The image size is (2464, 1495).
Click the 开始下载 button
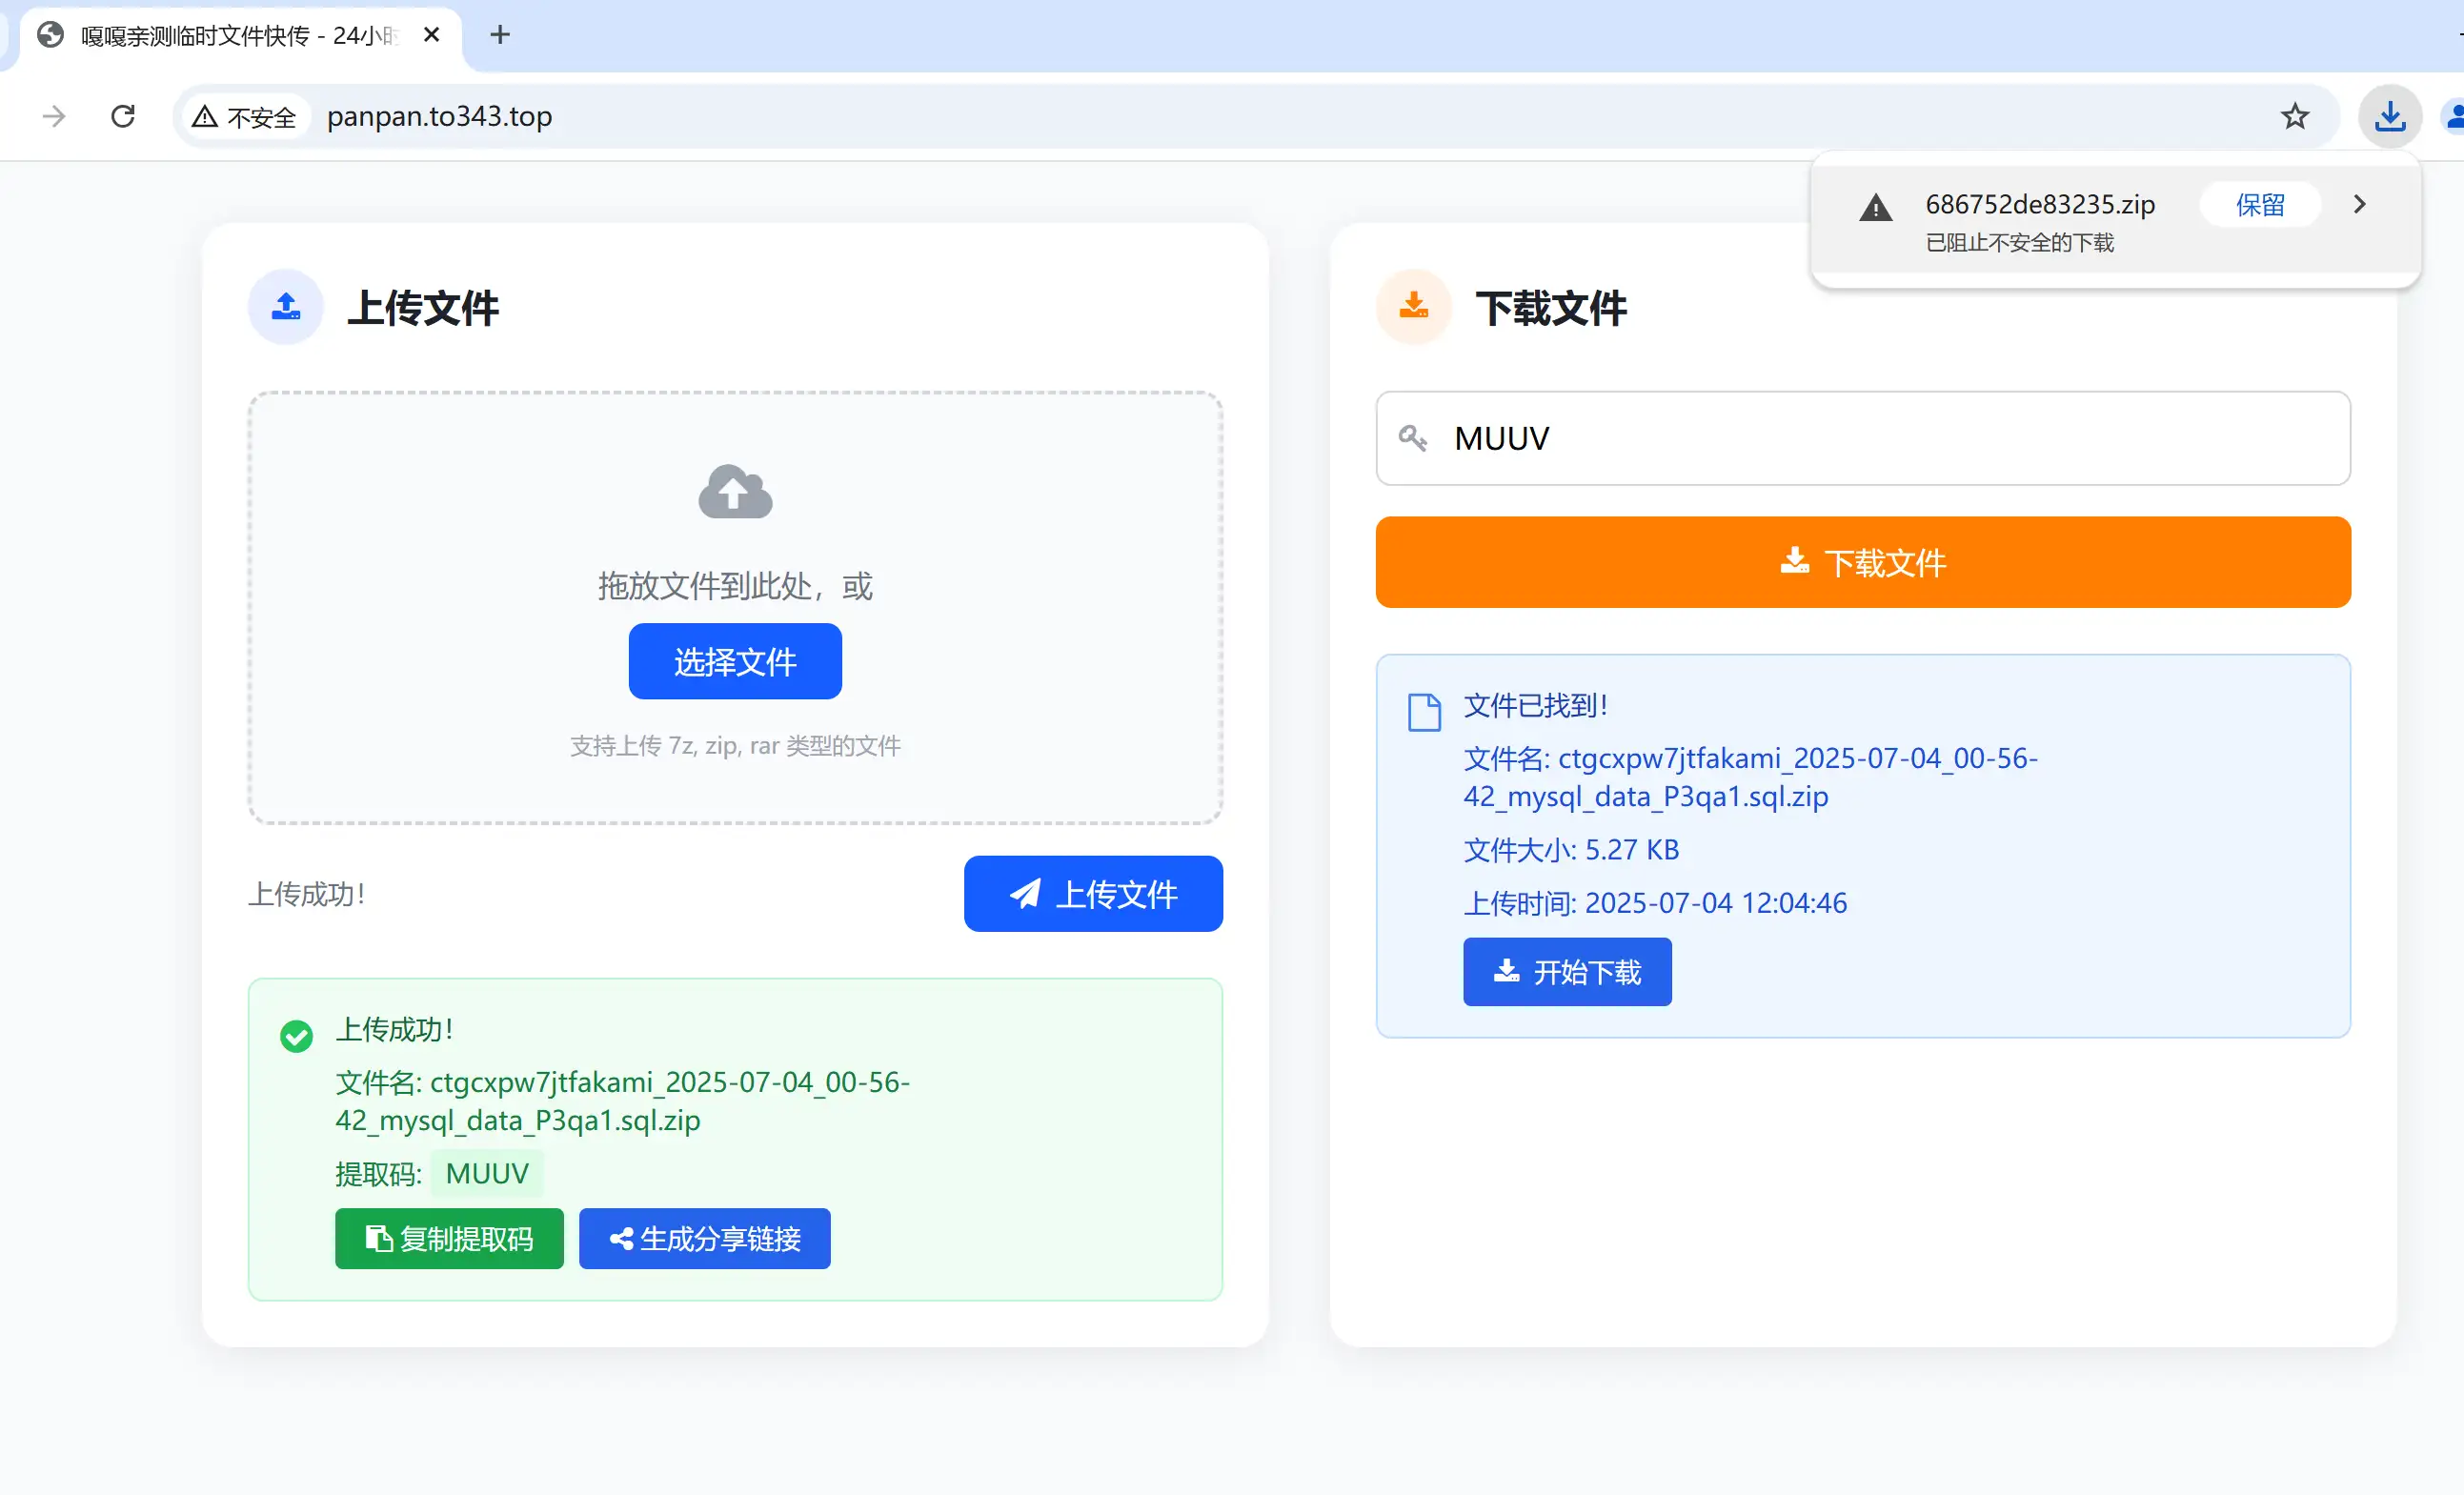(1566, 971)
